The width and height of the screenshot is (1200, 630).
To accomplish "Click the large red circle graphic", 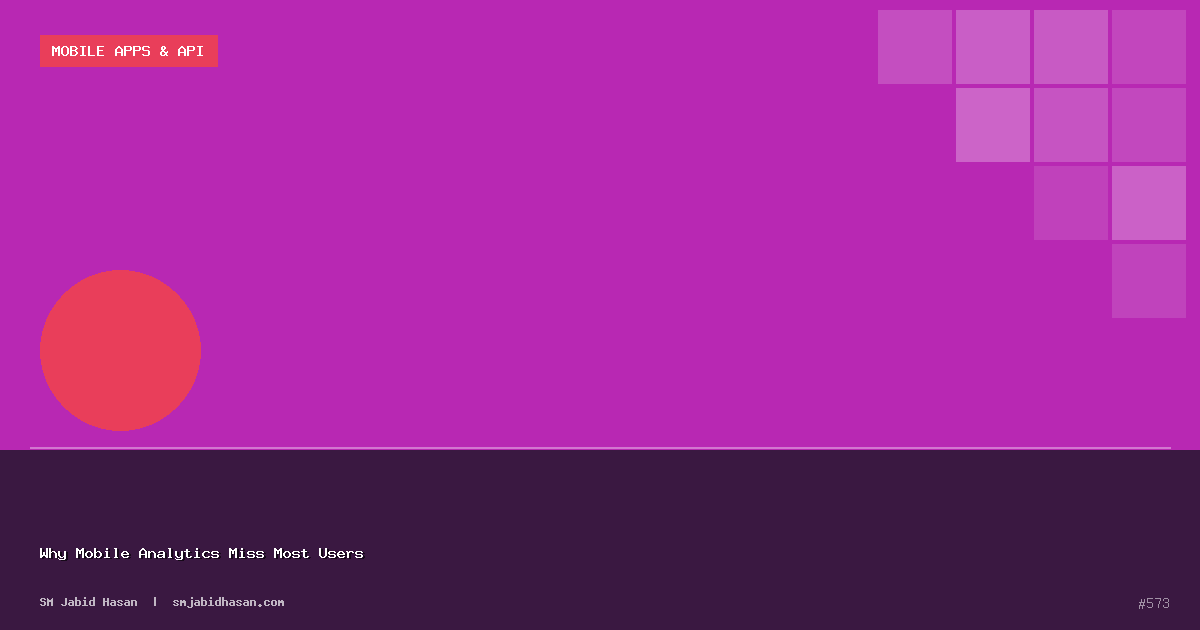I will [x=120, y=350].
